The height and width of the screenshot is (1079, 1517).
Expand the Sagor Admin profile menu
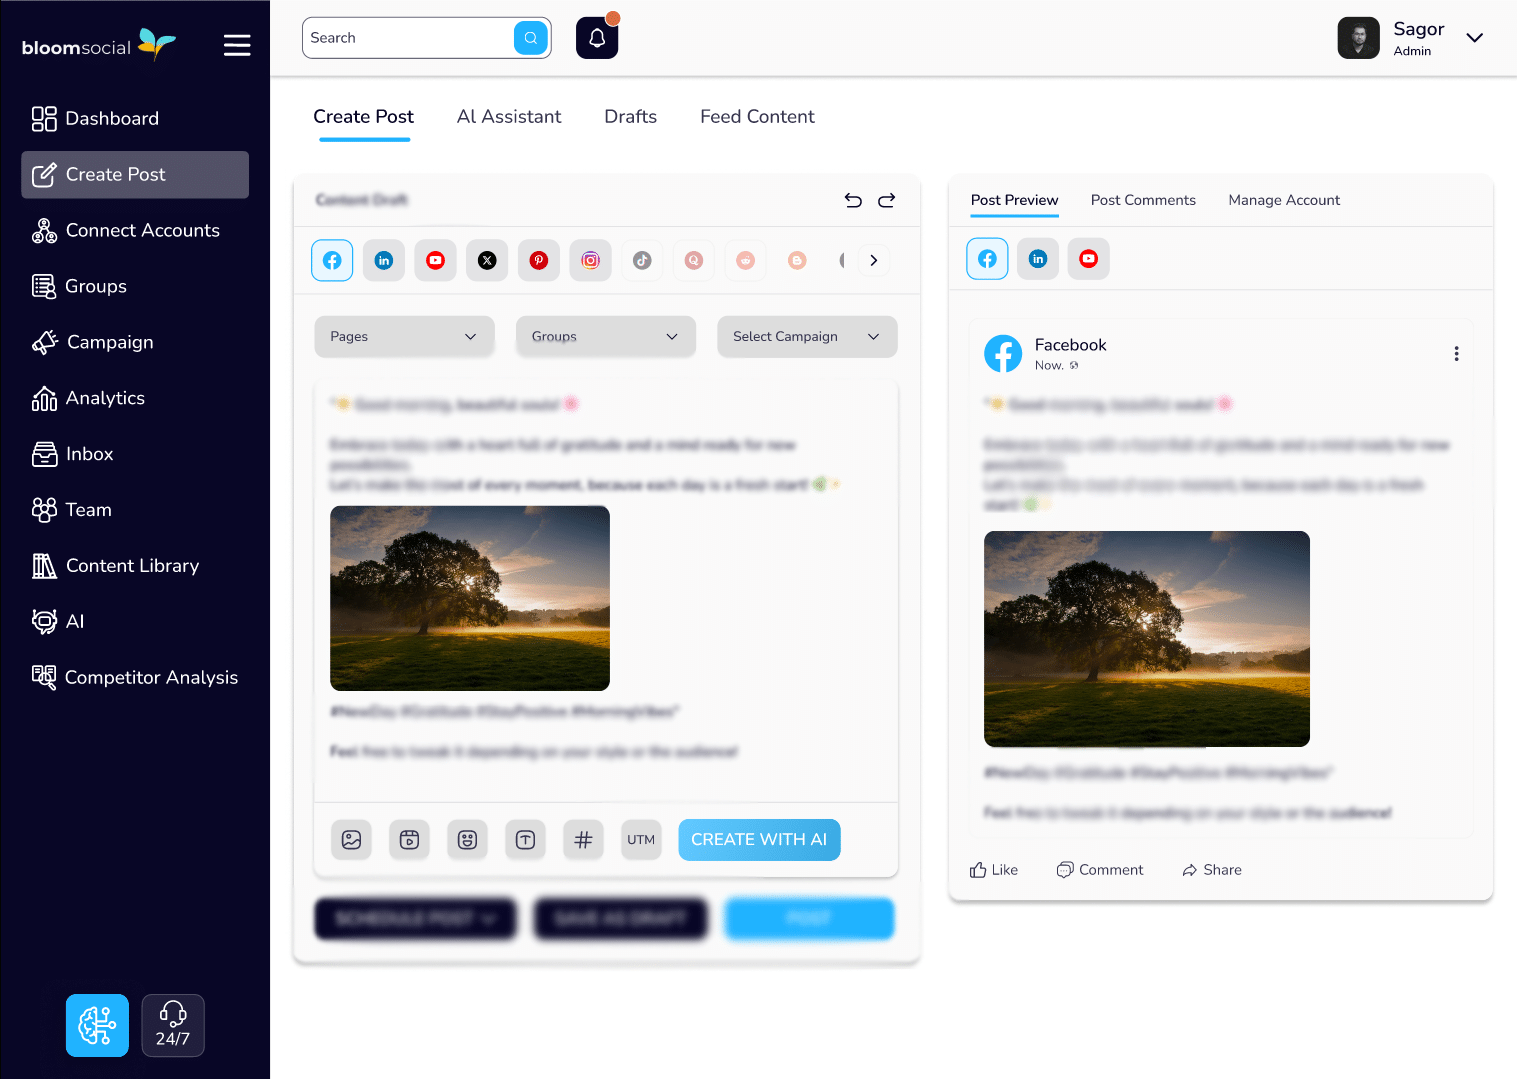1474,38
